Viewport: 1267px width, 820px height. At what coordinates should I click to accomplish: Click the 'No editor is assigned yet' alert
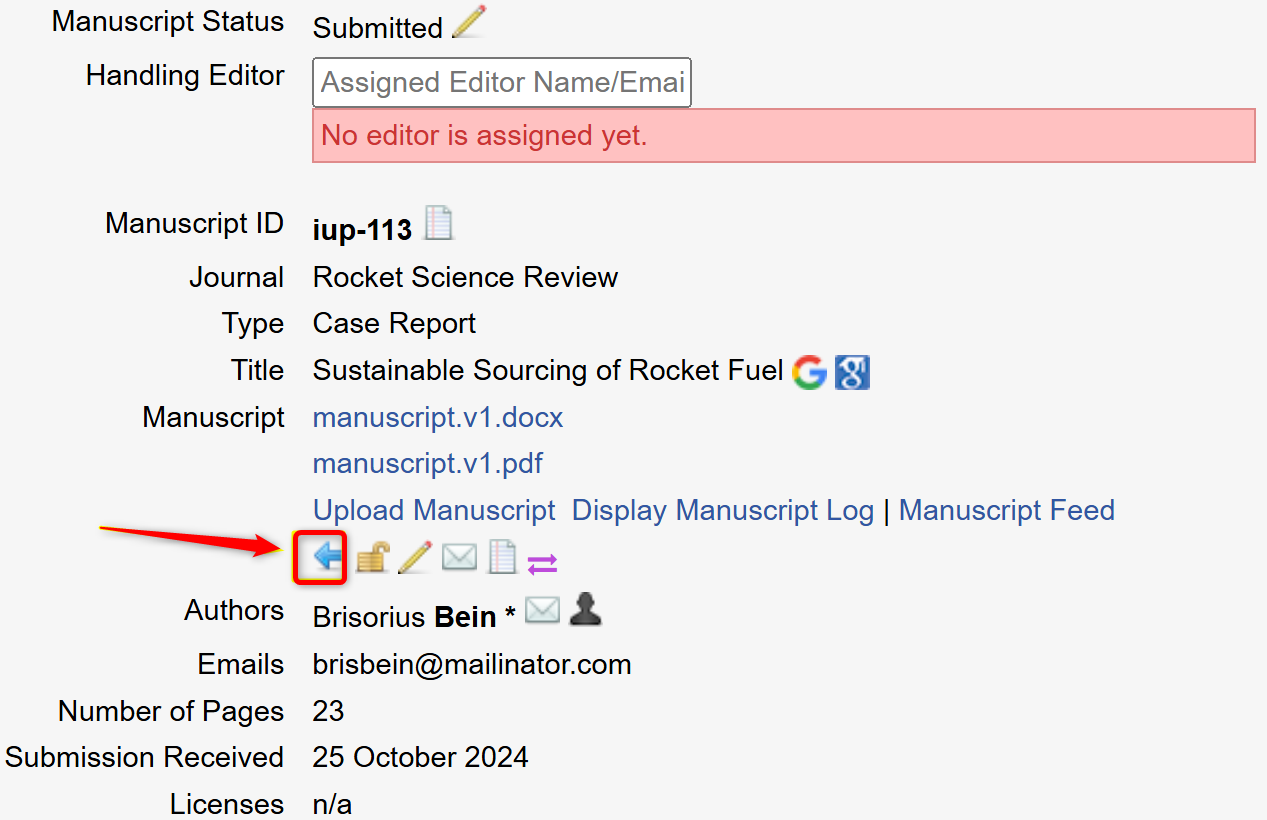(783, 135)
